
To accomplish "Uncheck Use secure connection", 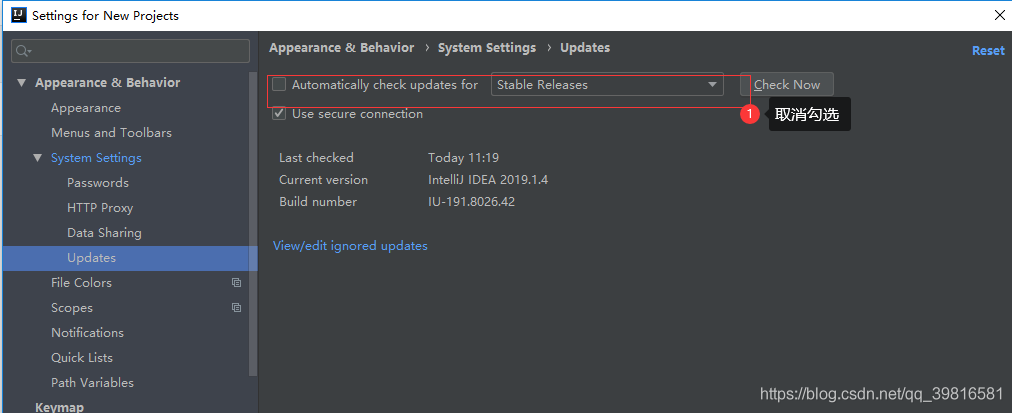I will click(279, 114).
